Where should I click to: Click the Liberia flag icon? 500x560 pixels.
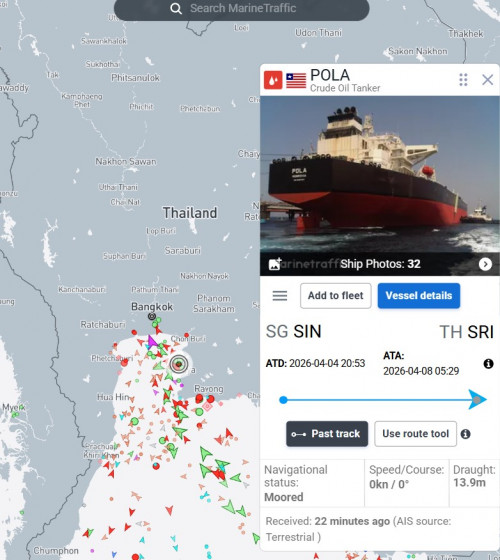click(x=296, y=80)
